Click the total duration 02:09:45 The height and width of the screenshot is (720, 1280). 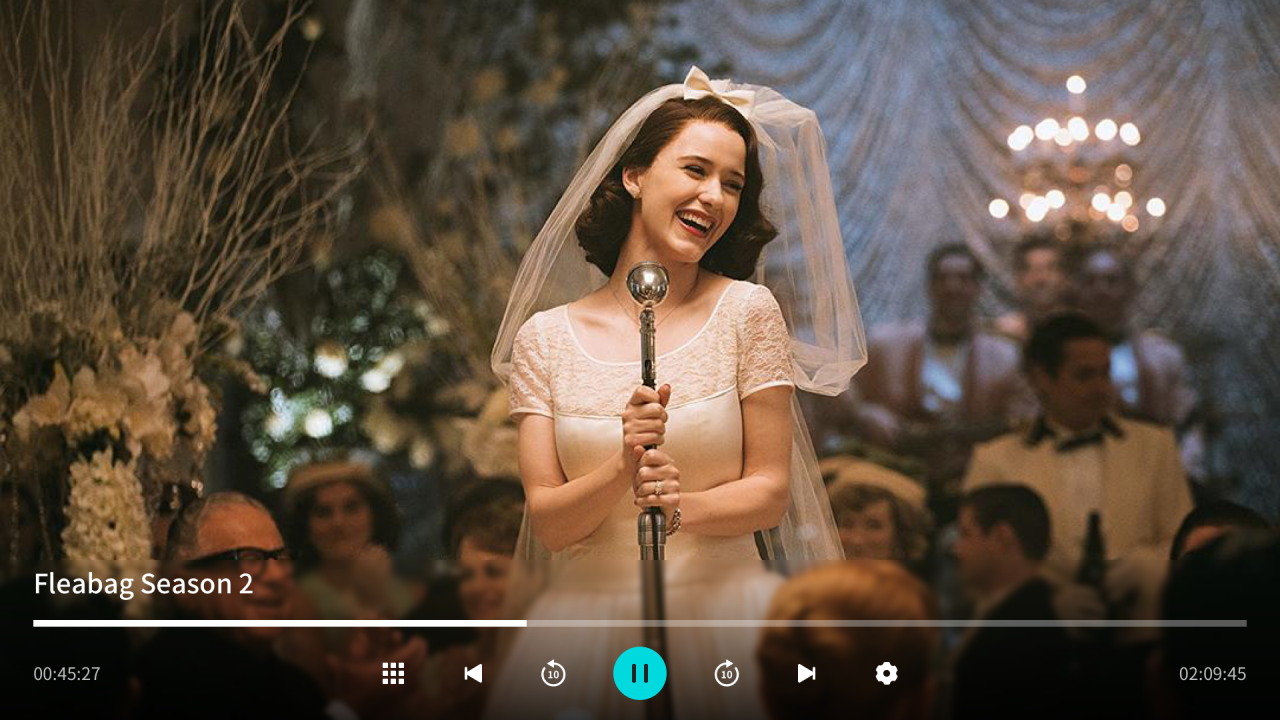(1213, 674)
